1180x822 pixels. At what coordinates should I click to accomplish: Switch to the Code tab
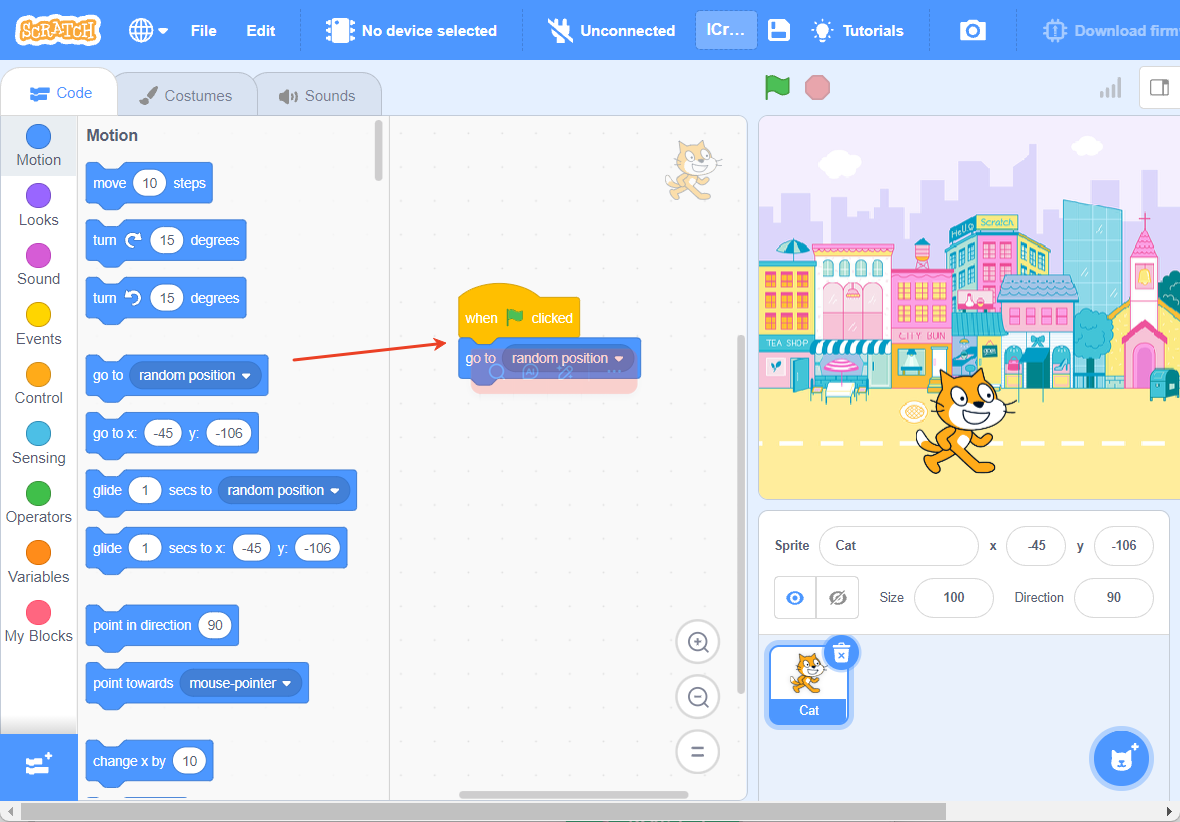click(59, 93)
